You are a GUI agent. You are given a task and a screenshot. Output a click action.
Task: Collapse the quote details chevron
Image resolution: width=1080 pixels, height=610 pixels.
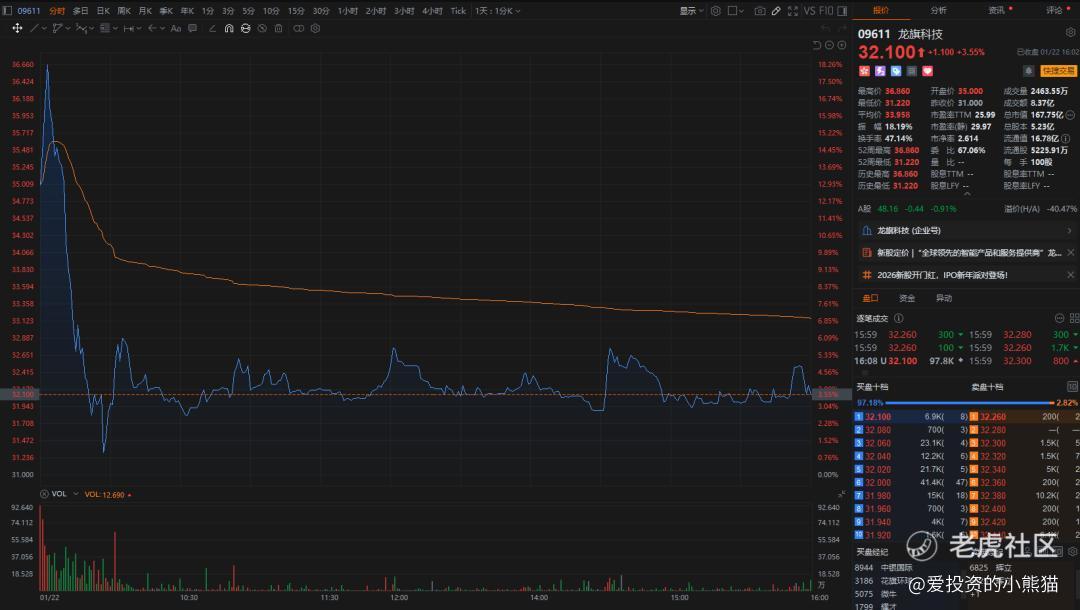click(x=967, y=194)
